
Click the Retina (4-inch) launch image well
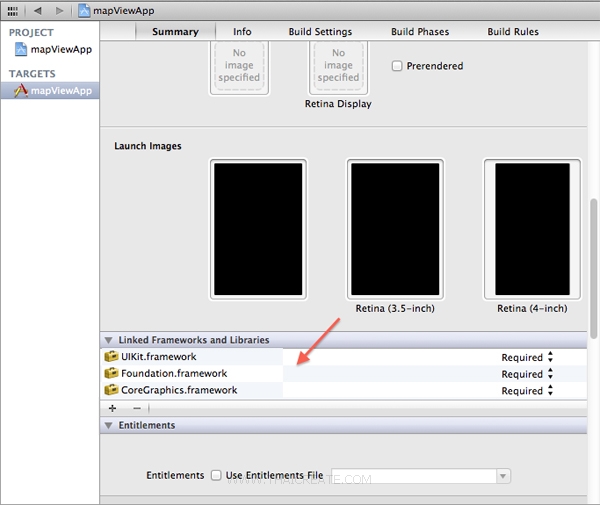coord(532,229)
